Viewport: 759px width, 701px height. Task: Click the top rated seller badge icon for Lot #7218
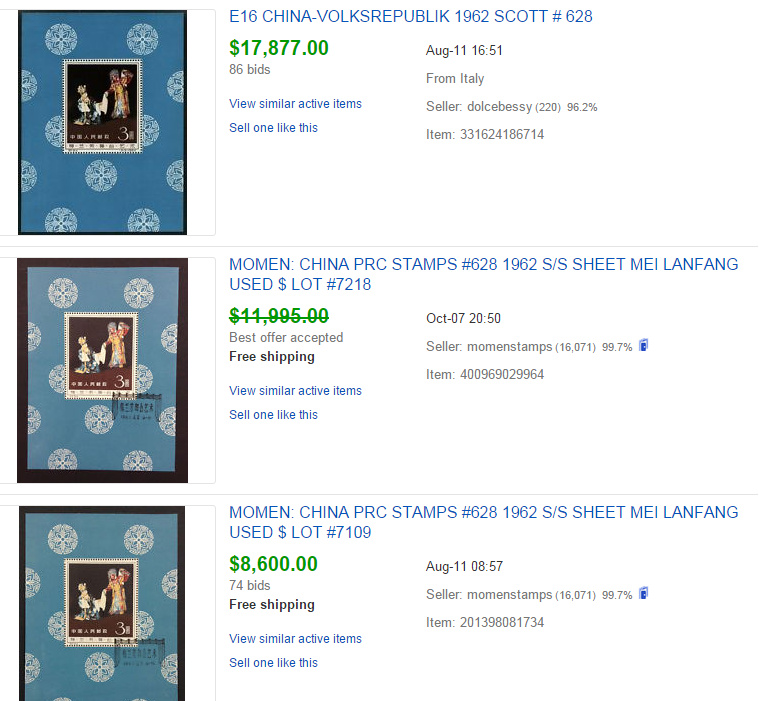tap(643, 345)
